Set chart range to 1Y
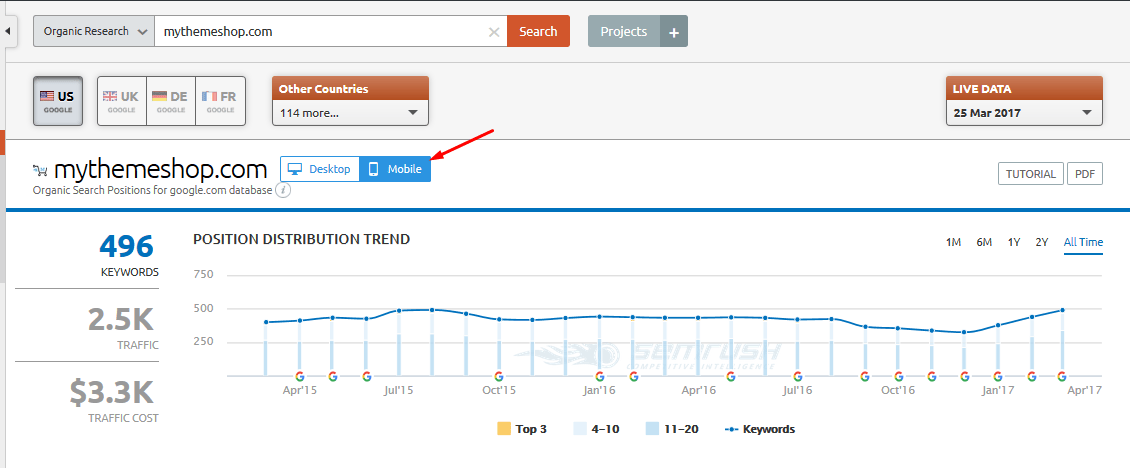 pyautogui.click(x=1014, y=242)
